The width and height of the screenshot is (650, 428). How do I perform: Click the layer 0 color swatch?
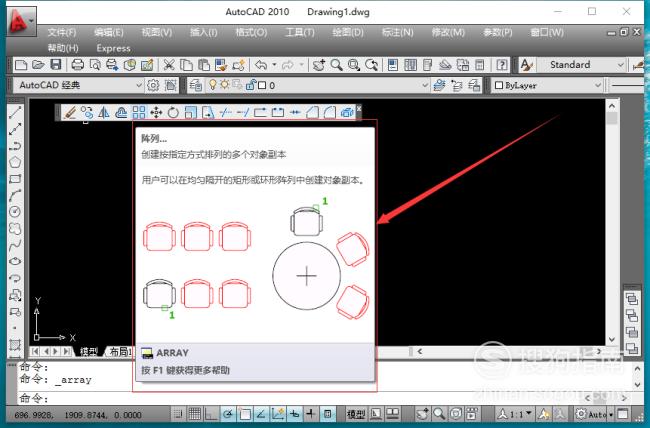pyautogui.click(x=262, y=85)
